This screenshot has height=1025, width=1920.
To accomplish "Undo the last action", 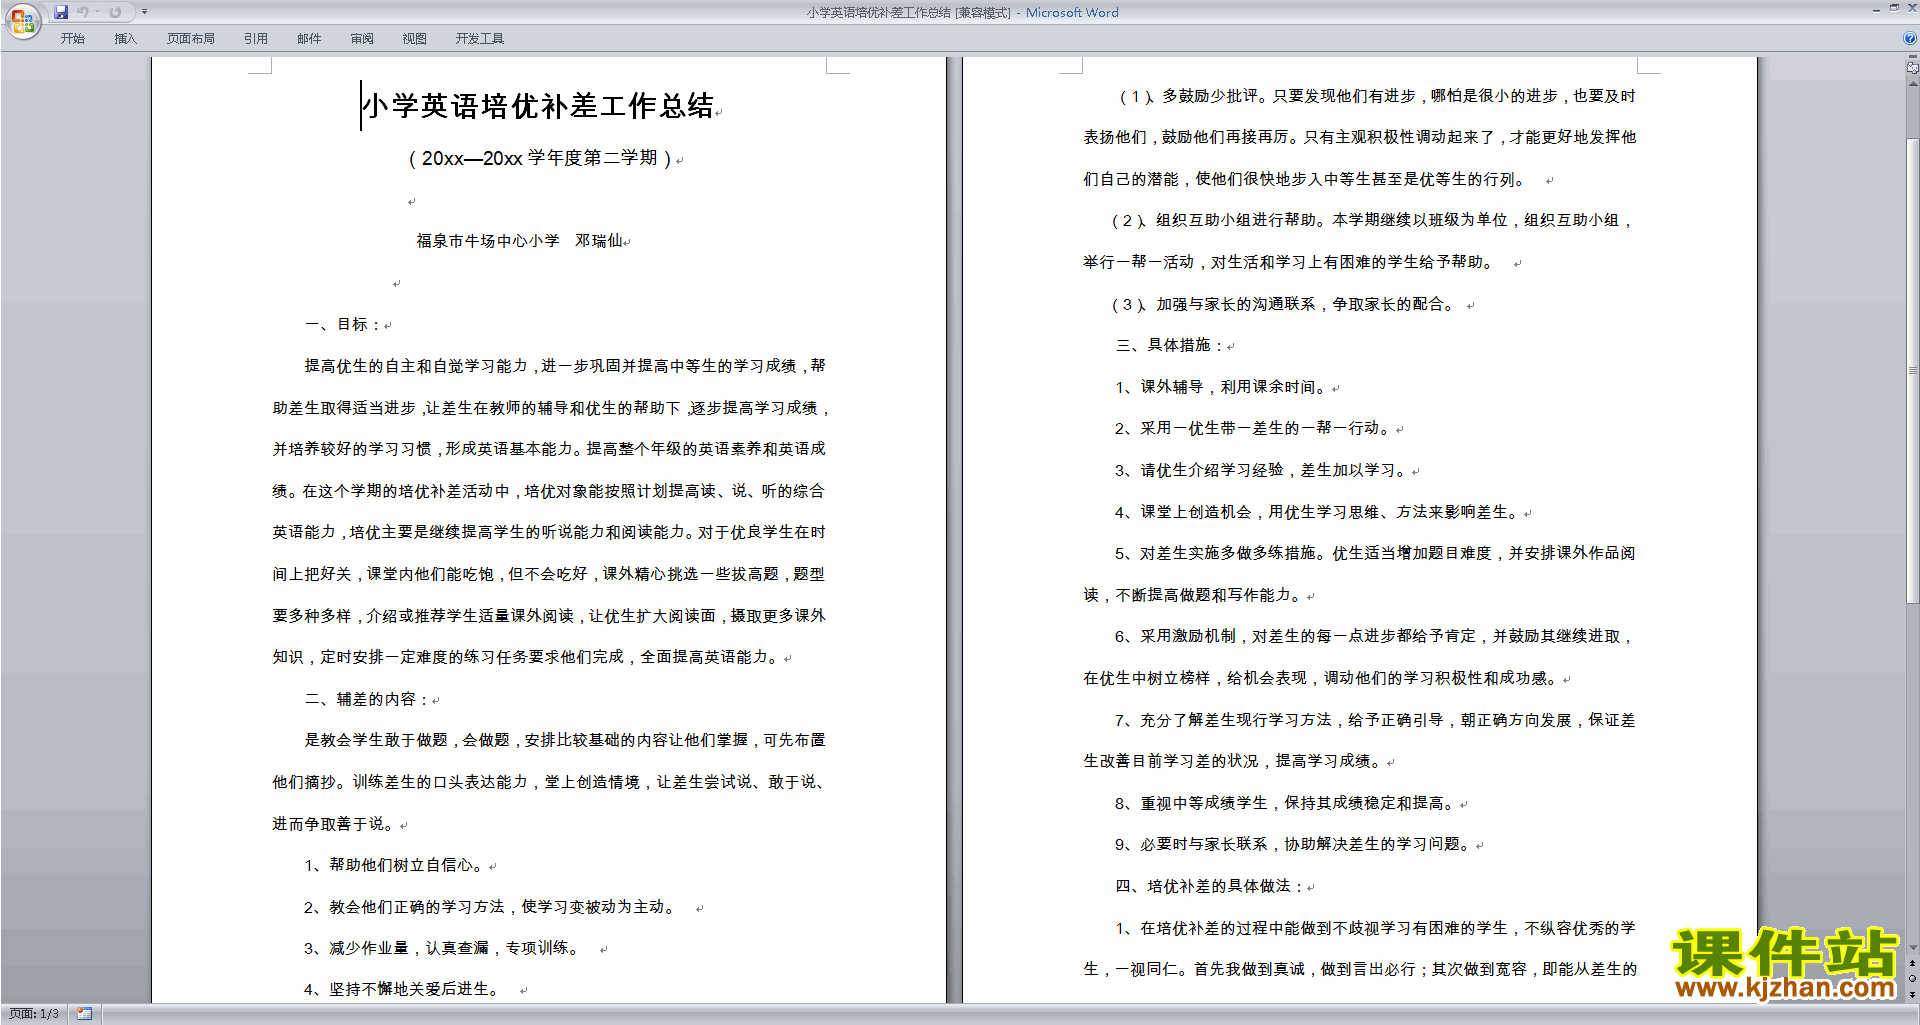I will coord(83,12).
